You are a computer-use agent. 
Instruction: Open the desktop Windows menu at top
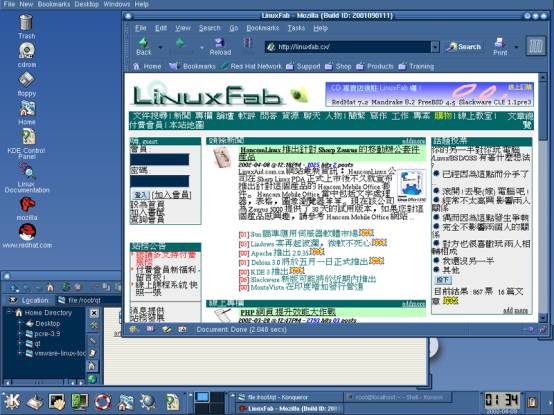117,4
